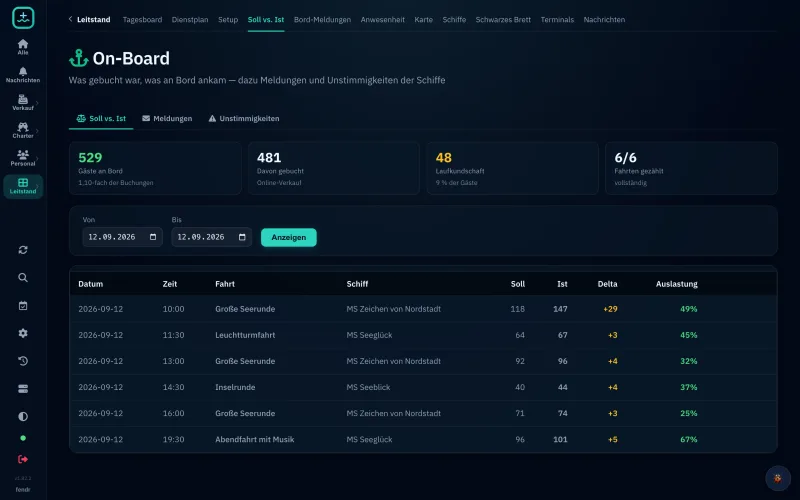Image resolution: width=800 pixels, height=500 pixels.
Task: Click the Bis date field
Action: (x=211, y=237)
